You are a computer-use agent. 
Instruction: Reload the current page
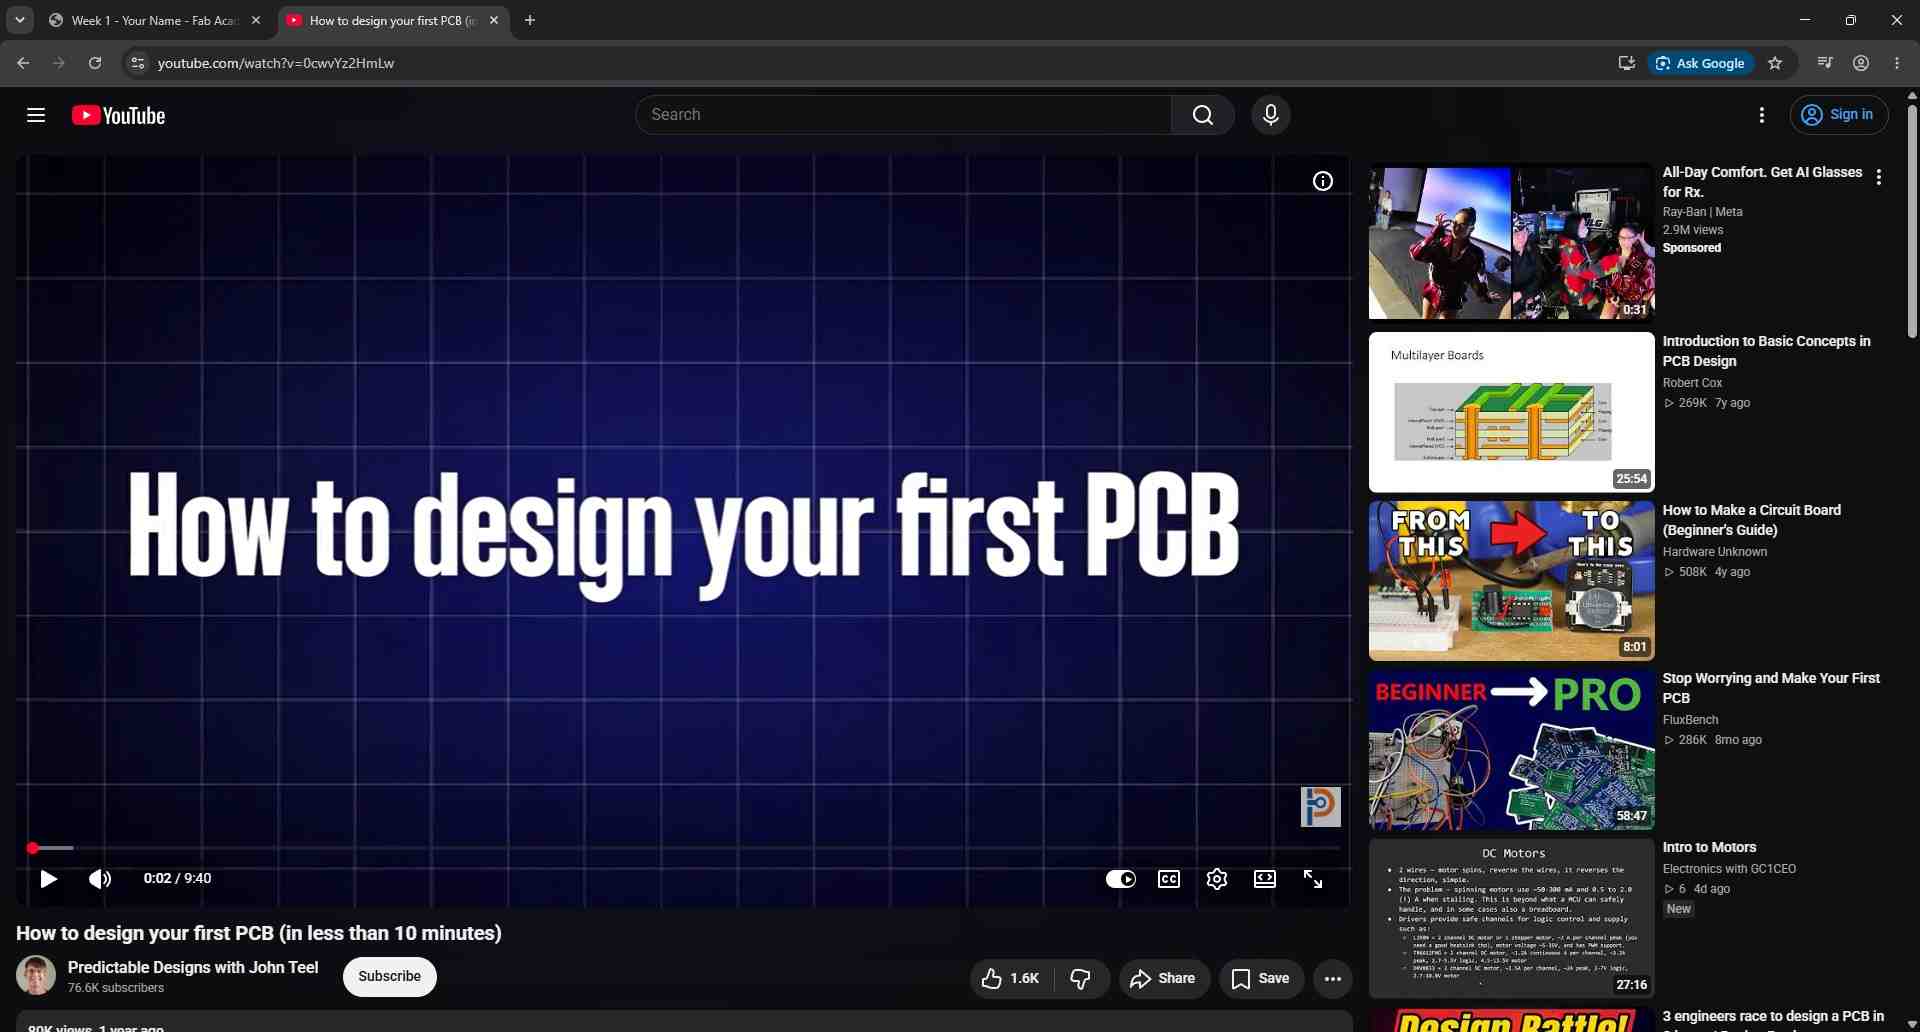click(x=95, y=63)
